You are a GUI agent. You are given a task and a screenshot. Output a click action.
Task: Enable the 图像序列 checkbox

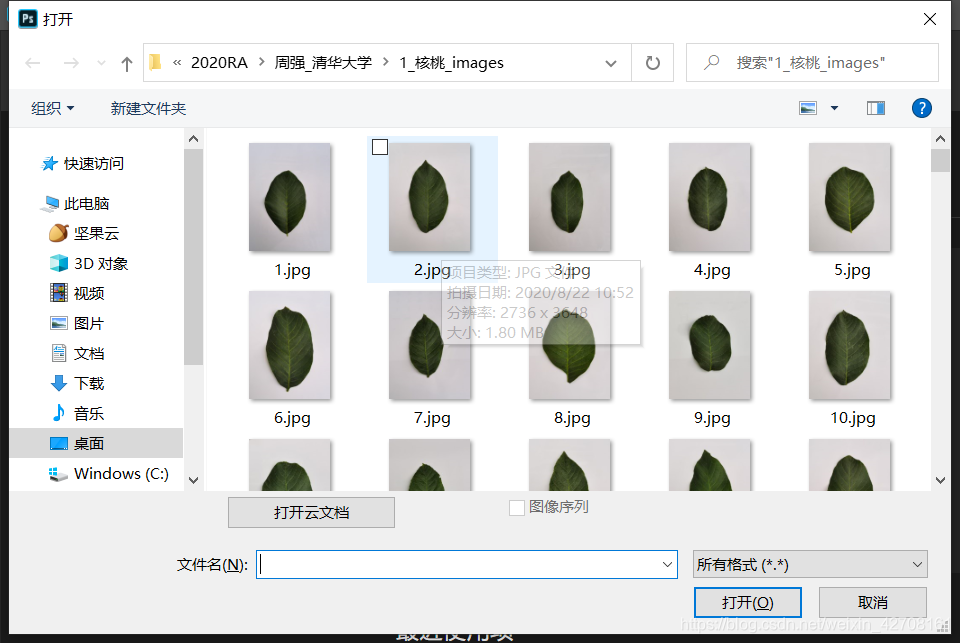pyautogui.click(x=516, y=507)
